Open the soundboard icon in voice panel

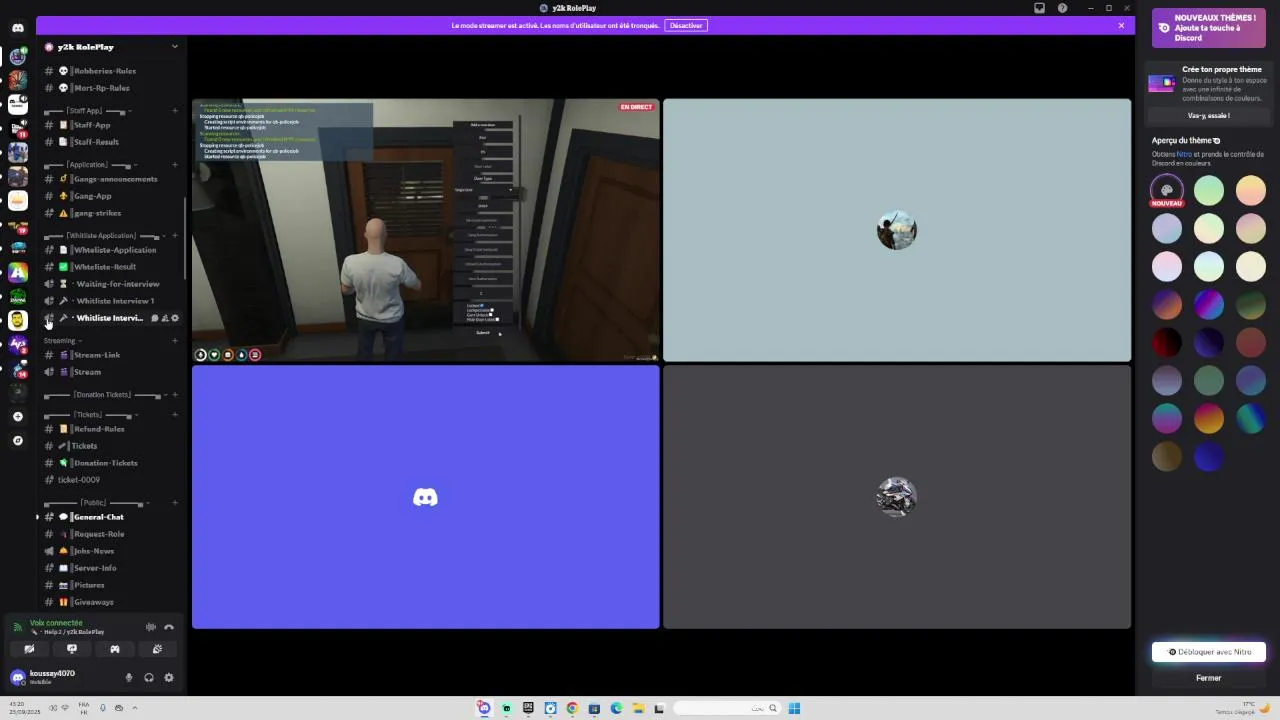click(157, 649)
